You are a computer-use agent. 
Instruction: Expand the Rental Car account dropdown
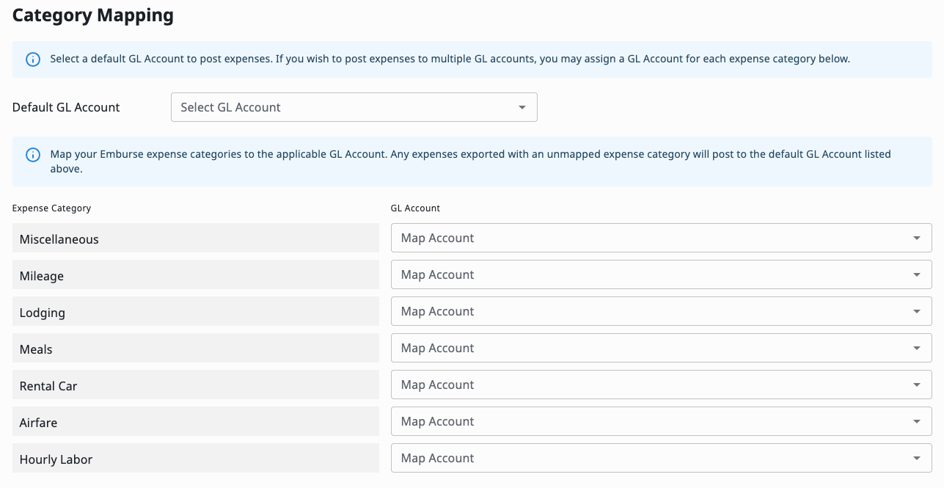coord(661,385)
